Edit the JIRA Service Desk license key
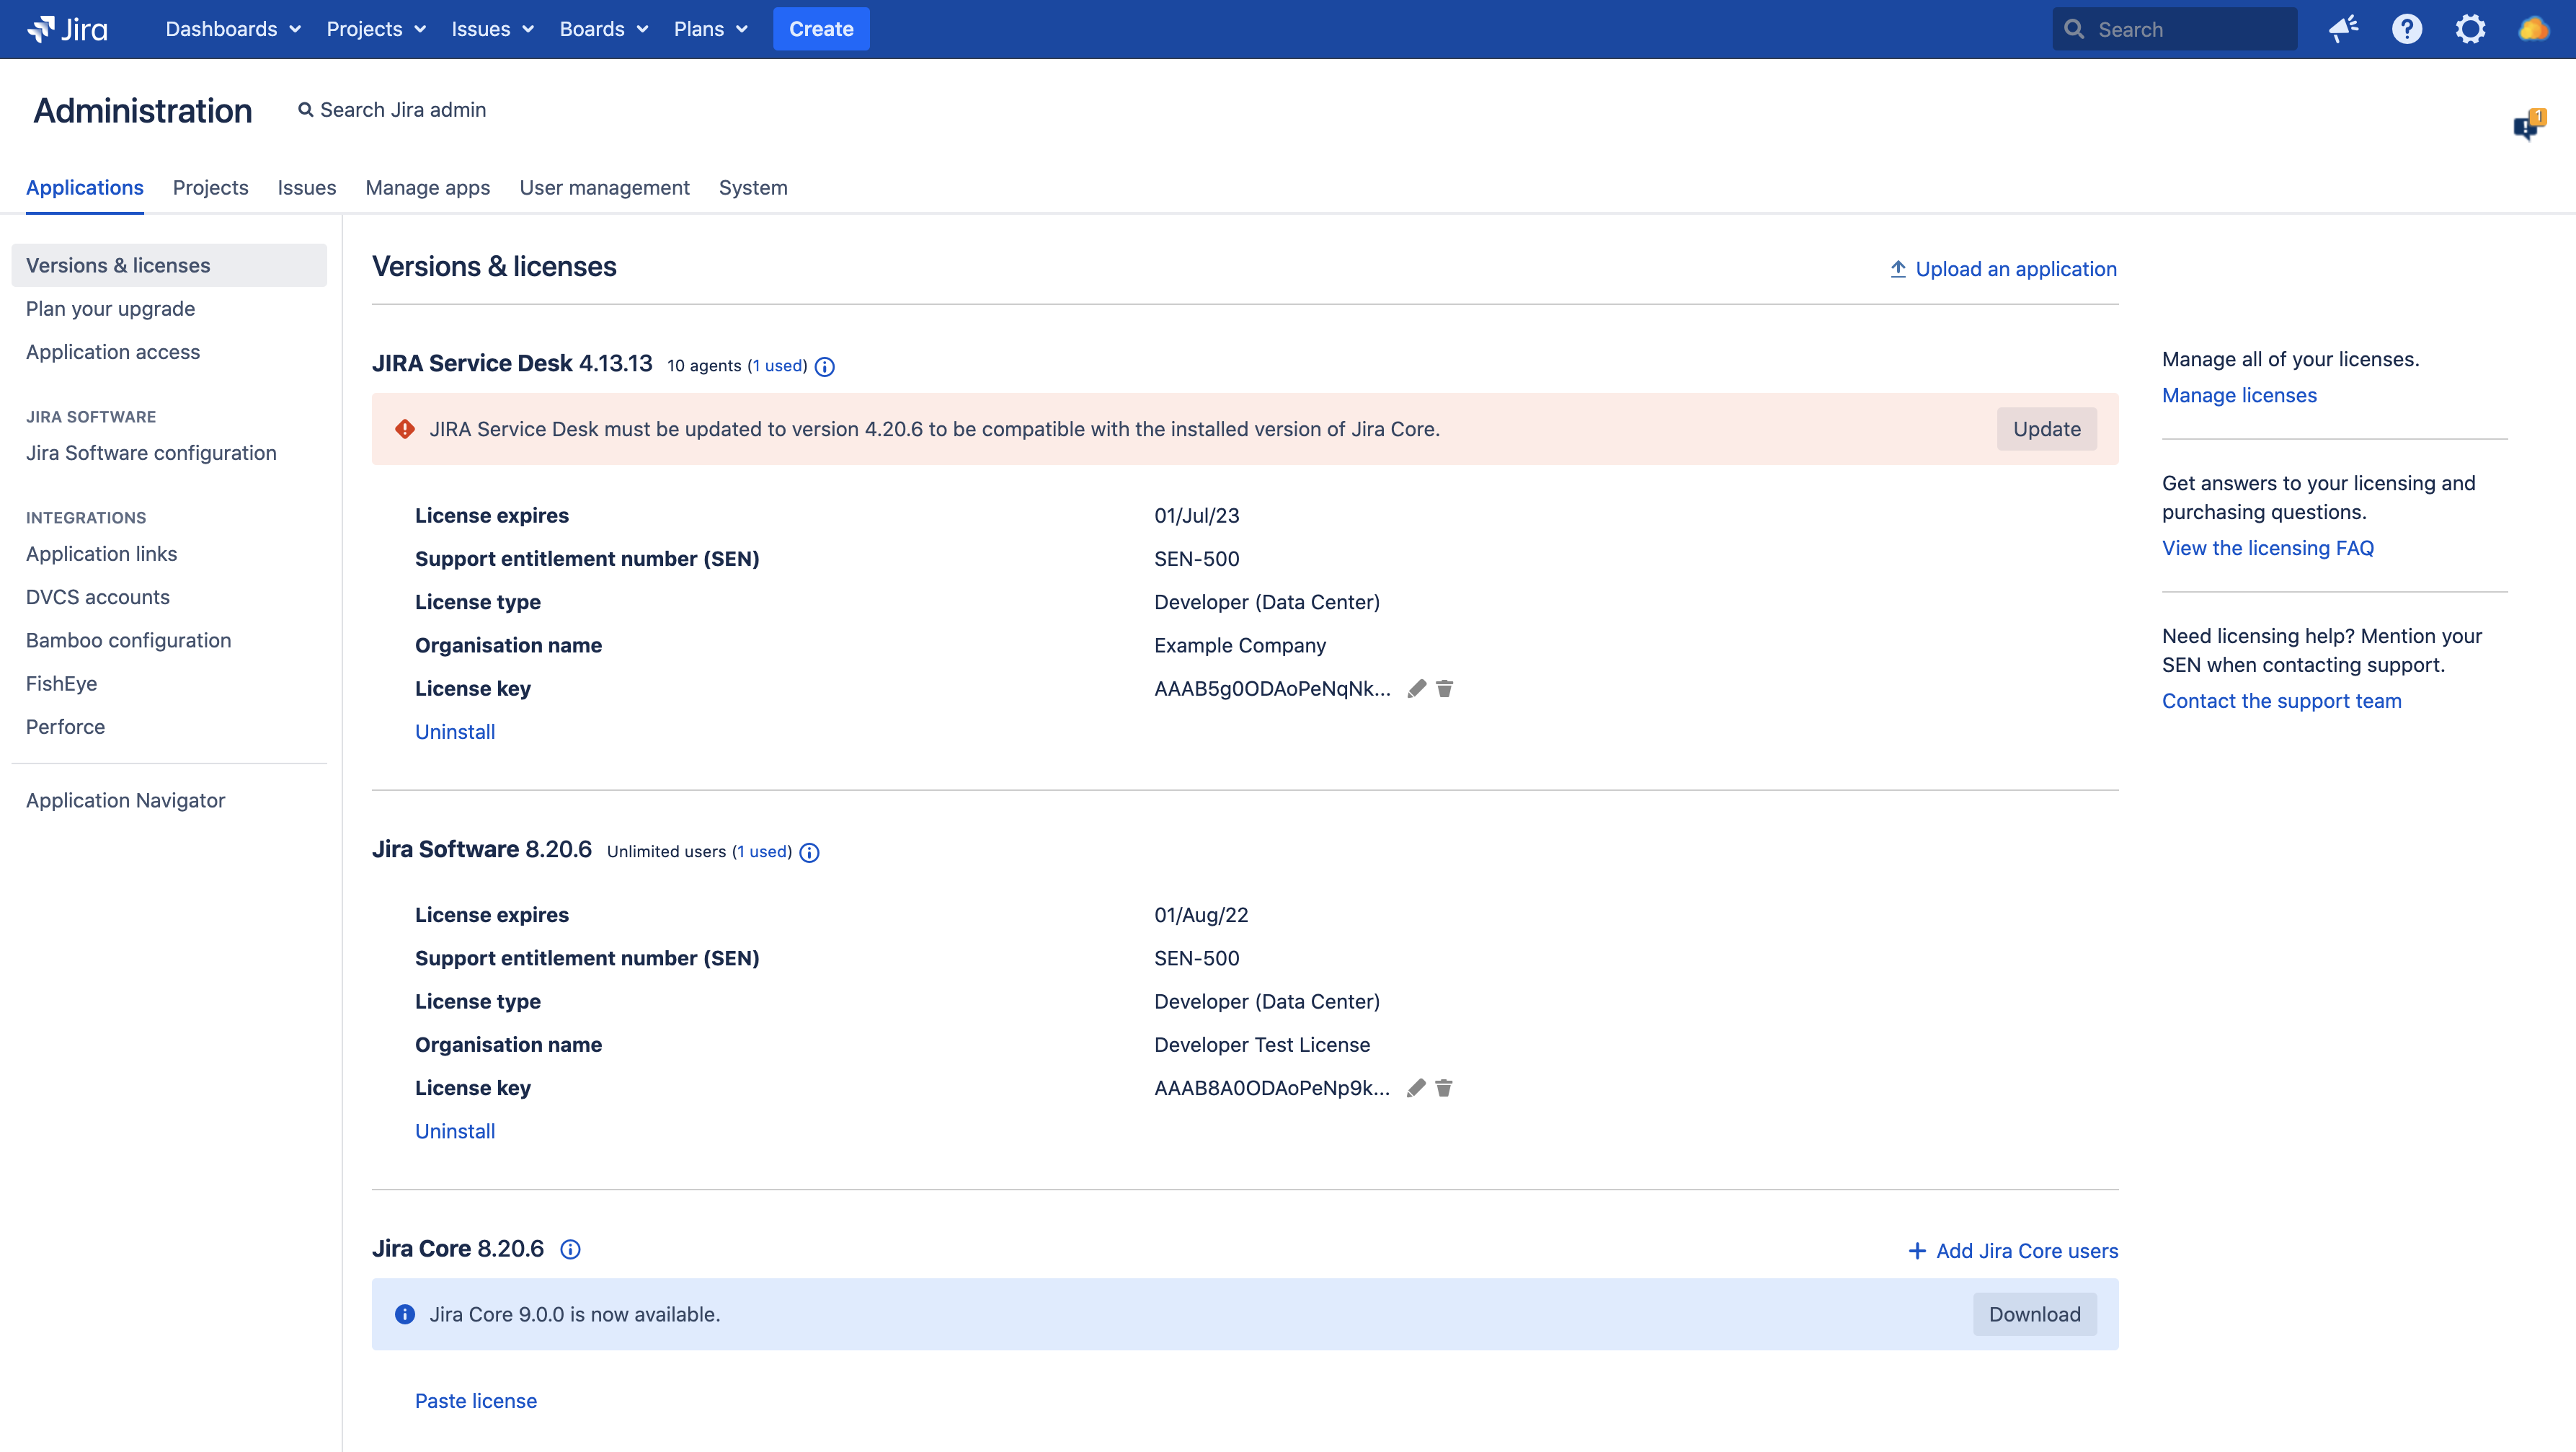Screen dimensions: 2576x1452 click(x=1416, y=688)
